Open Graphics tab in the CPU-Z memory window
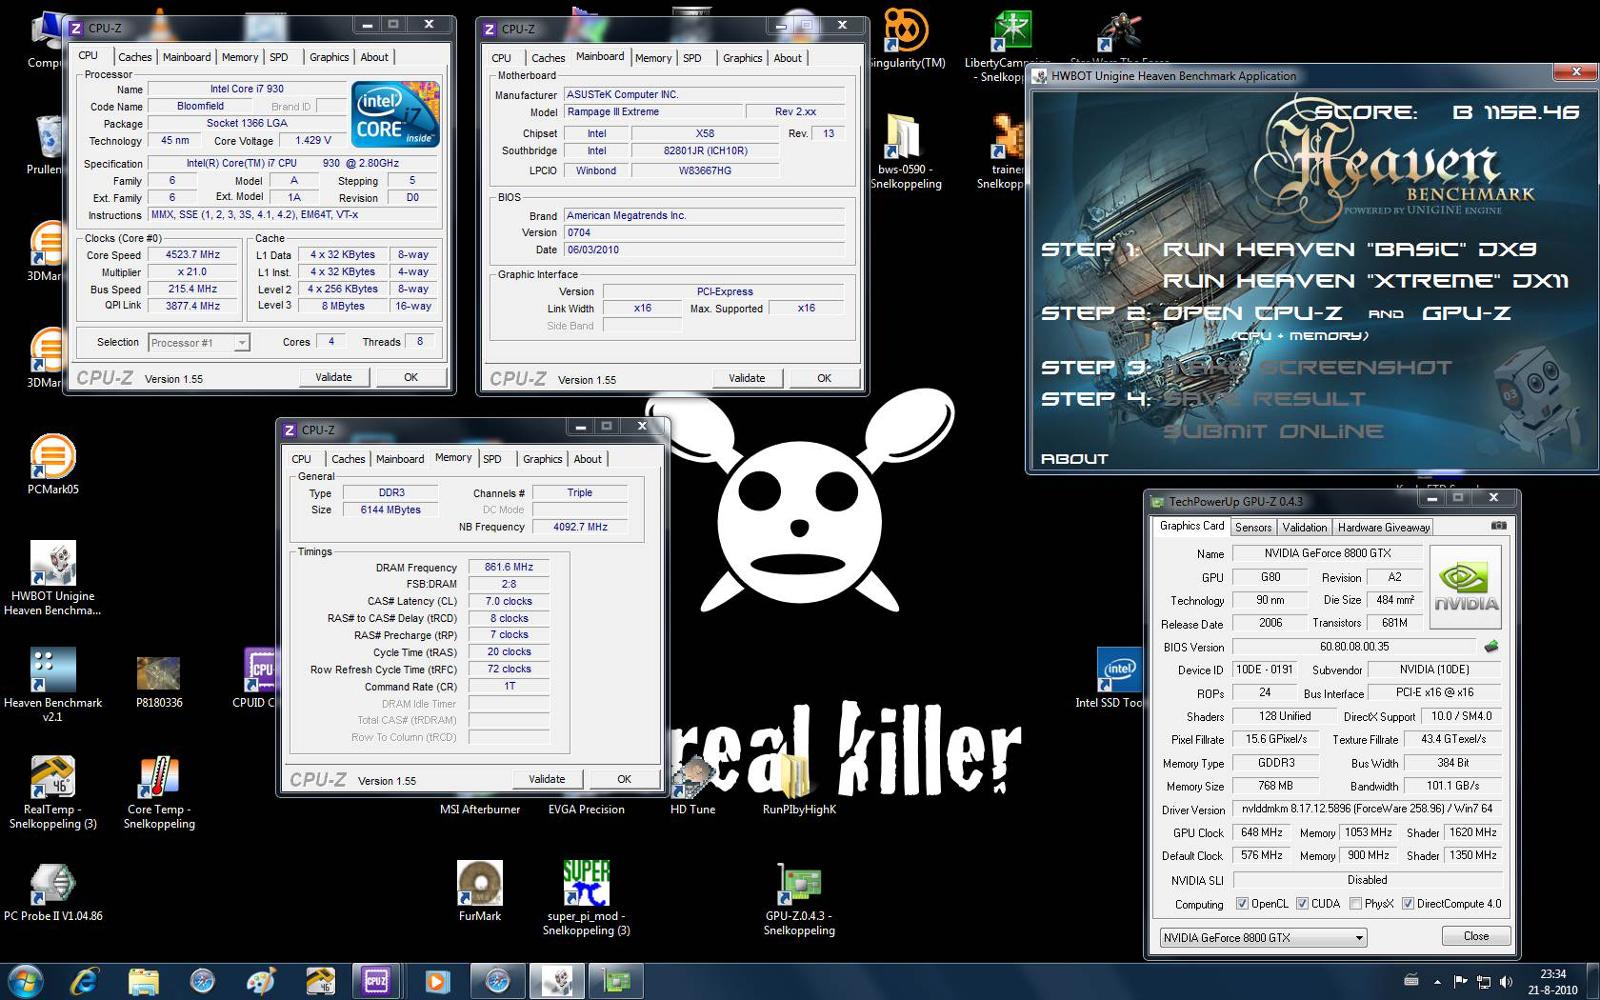 [542, 459]
